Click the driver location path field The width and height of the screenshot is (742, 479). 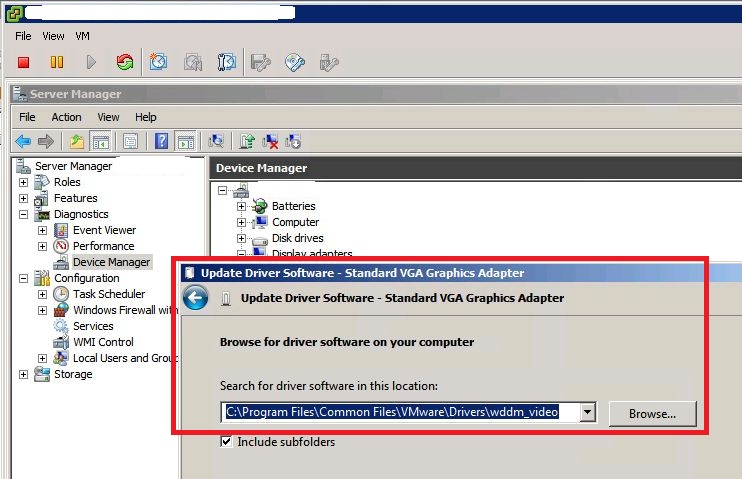pyautogui.click(x=400, y=412)
